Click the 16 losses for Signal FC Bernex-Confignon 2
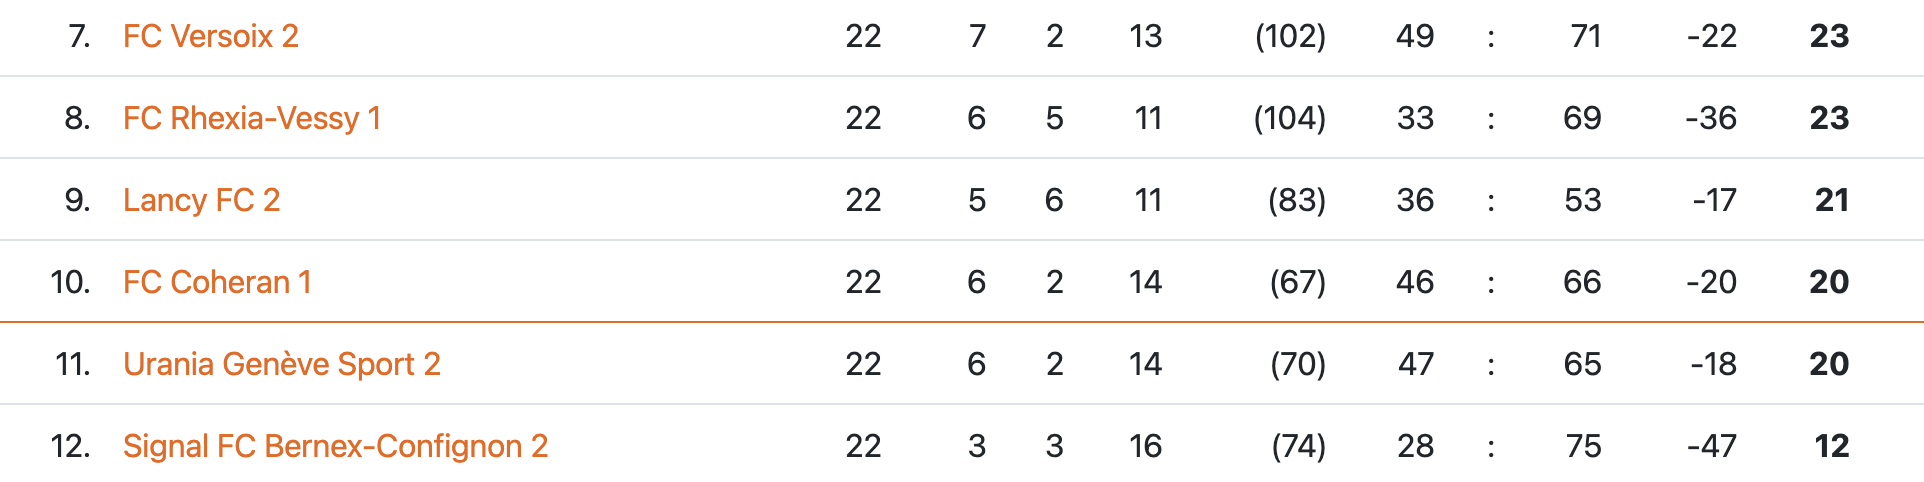Viewport: 1924px width, 482px height. point(1145,447)
